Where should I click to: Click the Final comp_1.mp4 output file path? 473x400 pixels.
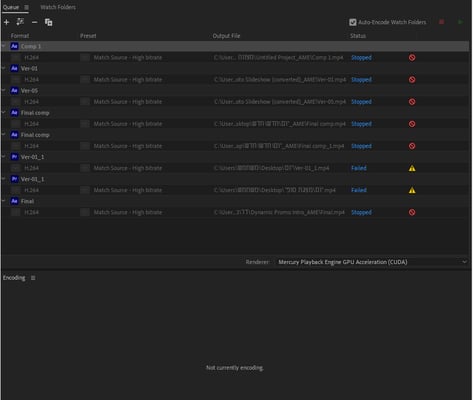point(279,146)
